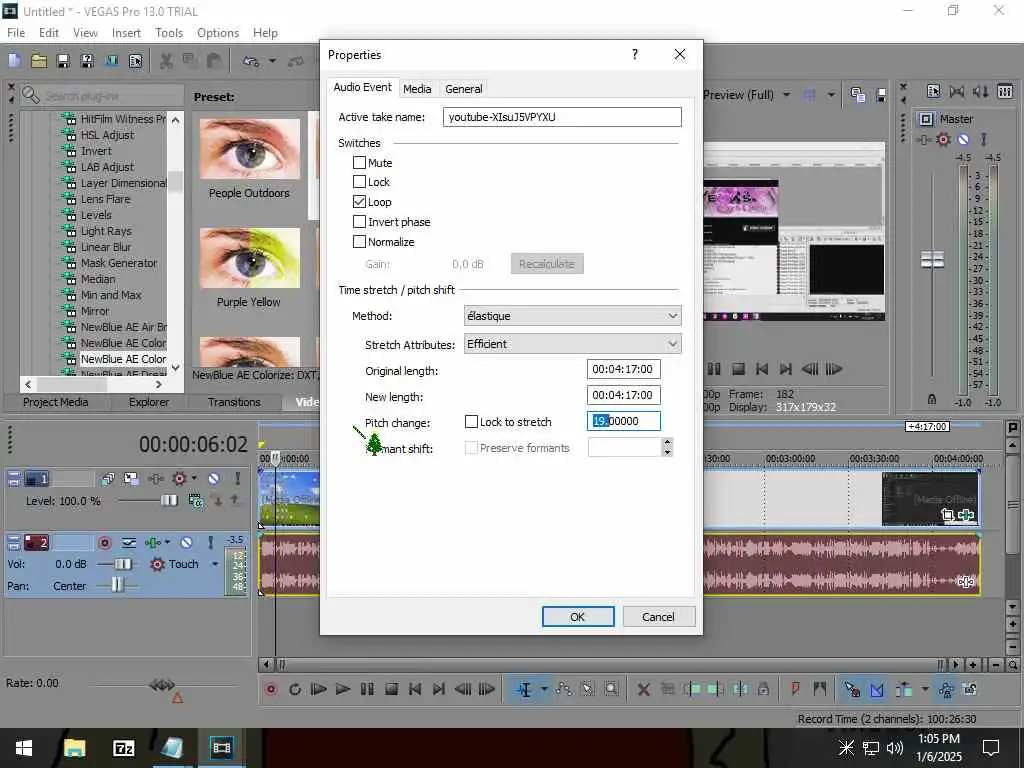Click the 7-Zip icon in the taskbar
Viewport: 1024px width, 768px height.
point(123,748)
